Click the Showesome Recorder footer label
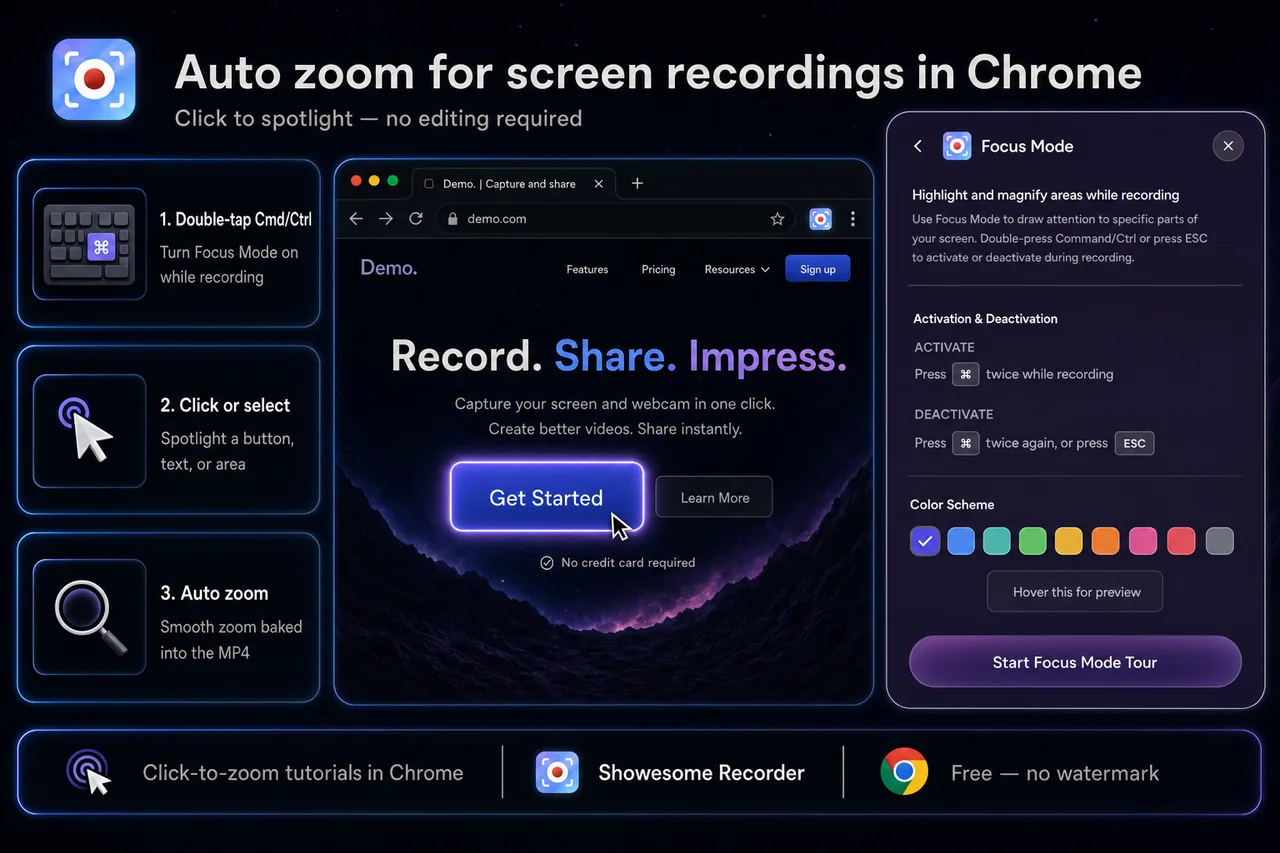The image size is (1280, 853). click(x=701, y=773)
